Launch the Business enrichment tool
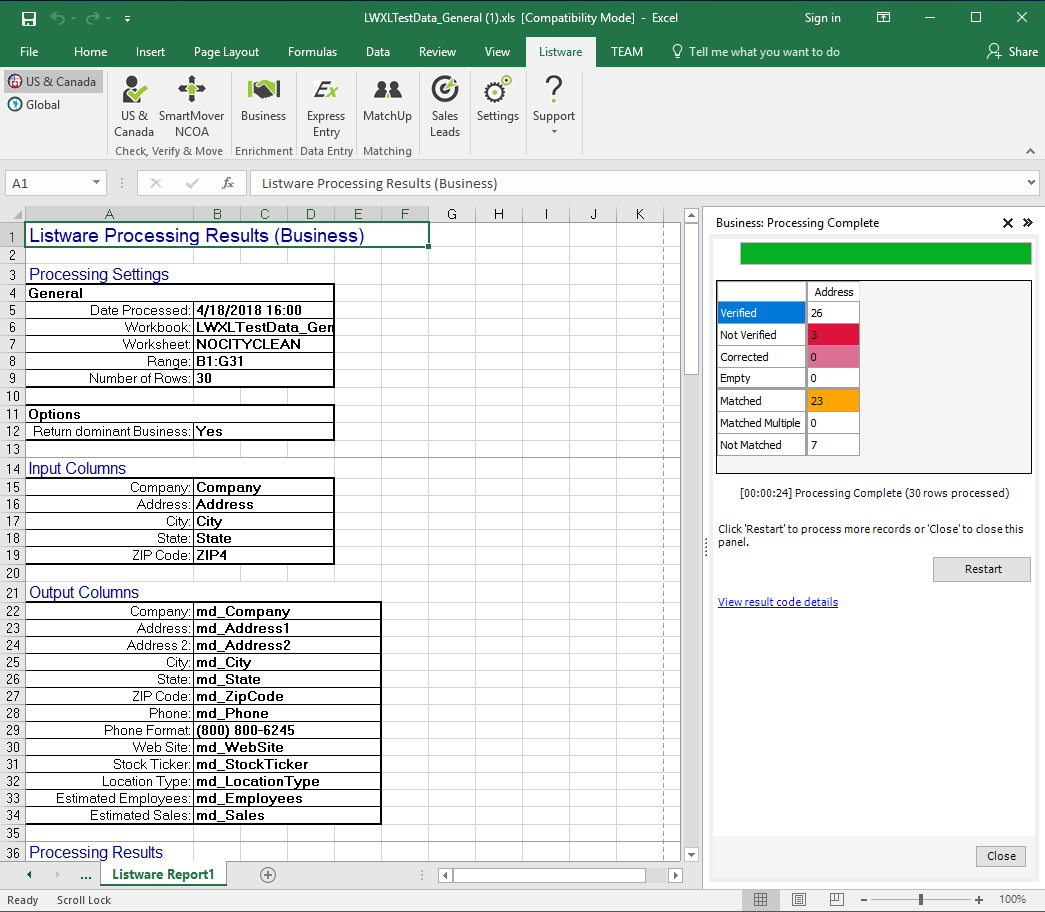This screenshot has height=912, width=1045. 263,100
